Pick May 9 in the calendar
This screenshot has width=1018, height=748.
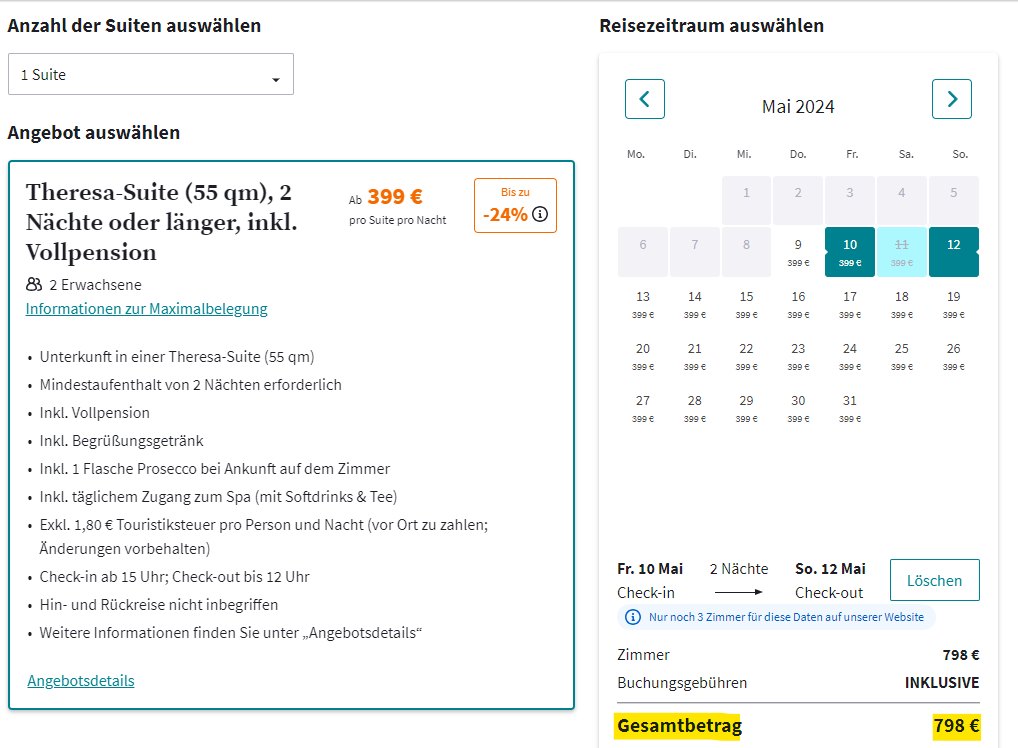pyautogui.click(x=798, y=252)
